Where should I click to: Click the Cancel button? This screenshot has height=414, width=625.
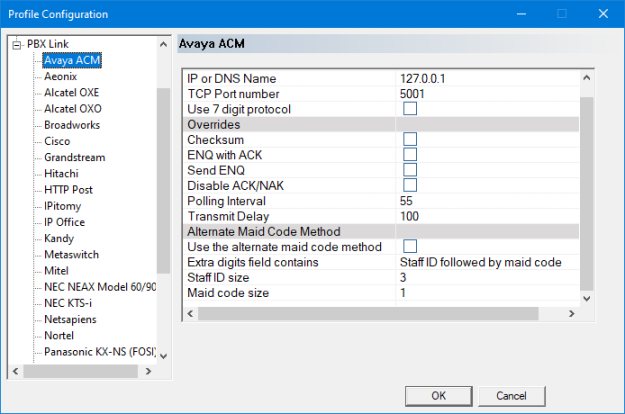click(511, 395)
